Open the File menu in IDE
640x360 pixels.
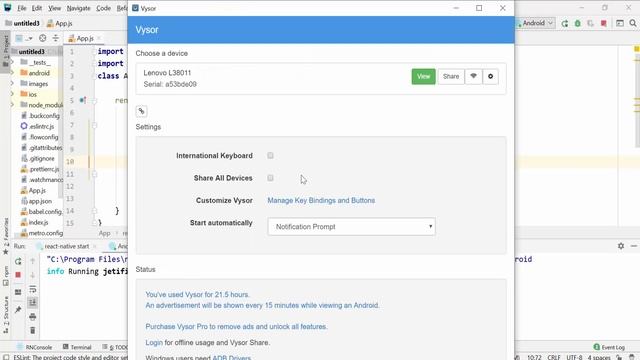(x=22, y=8)
